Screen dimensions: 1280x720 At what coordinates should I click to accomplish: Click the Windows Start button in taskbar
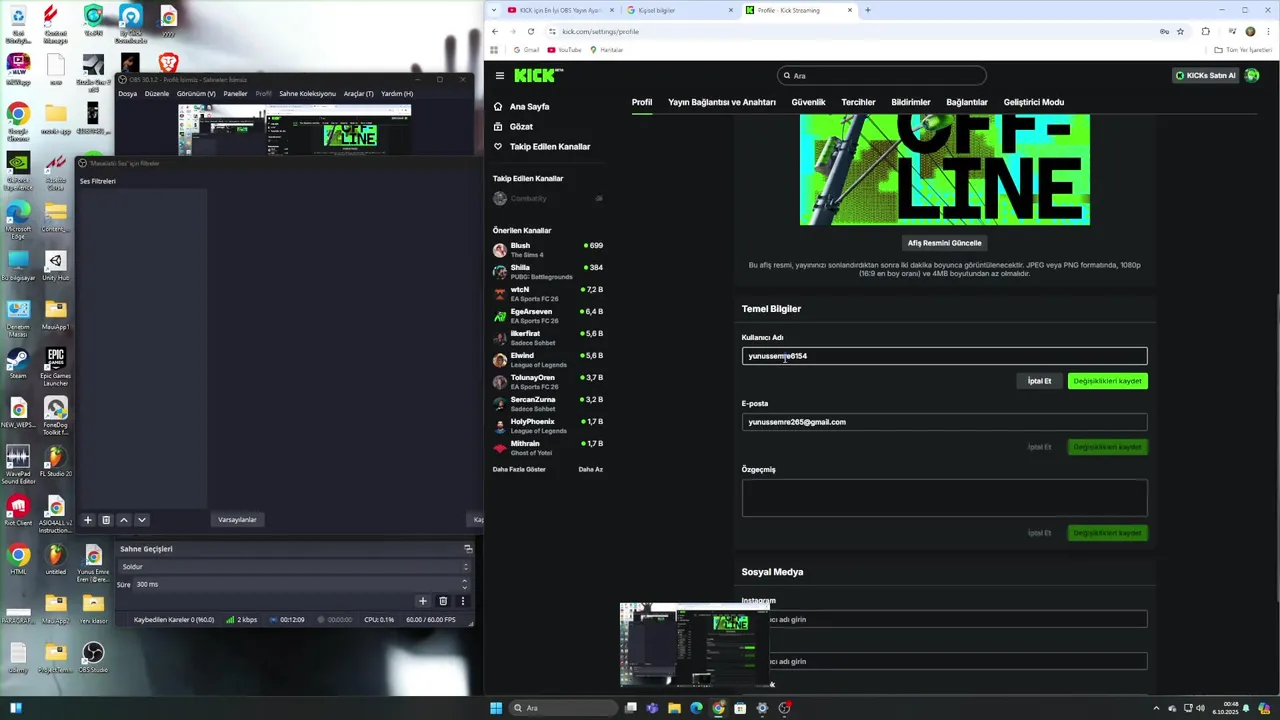tap(496, 708)
